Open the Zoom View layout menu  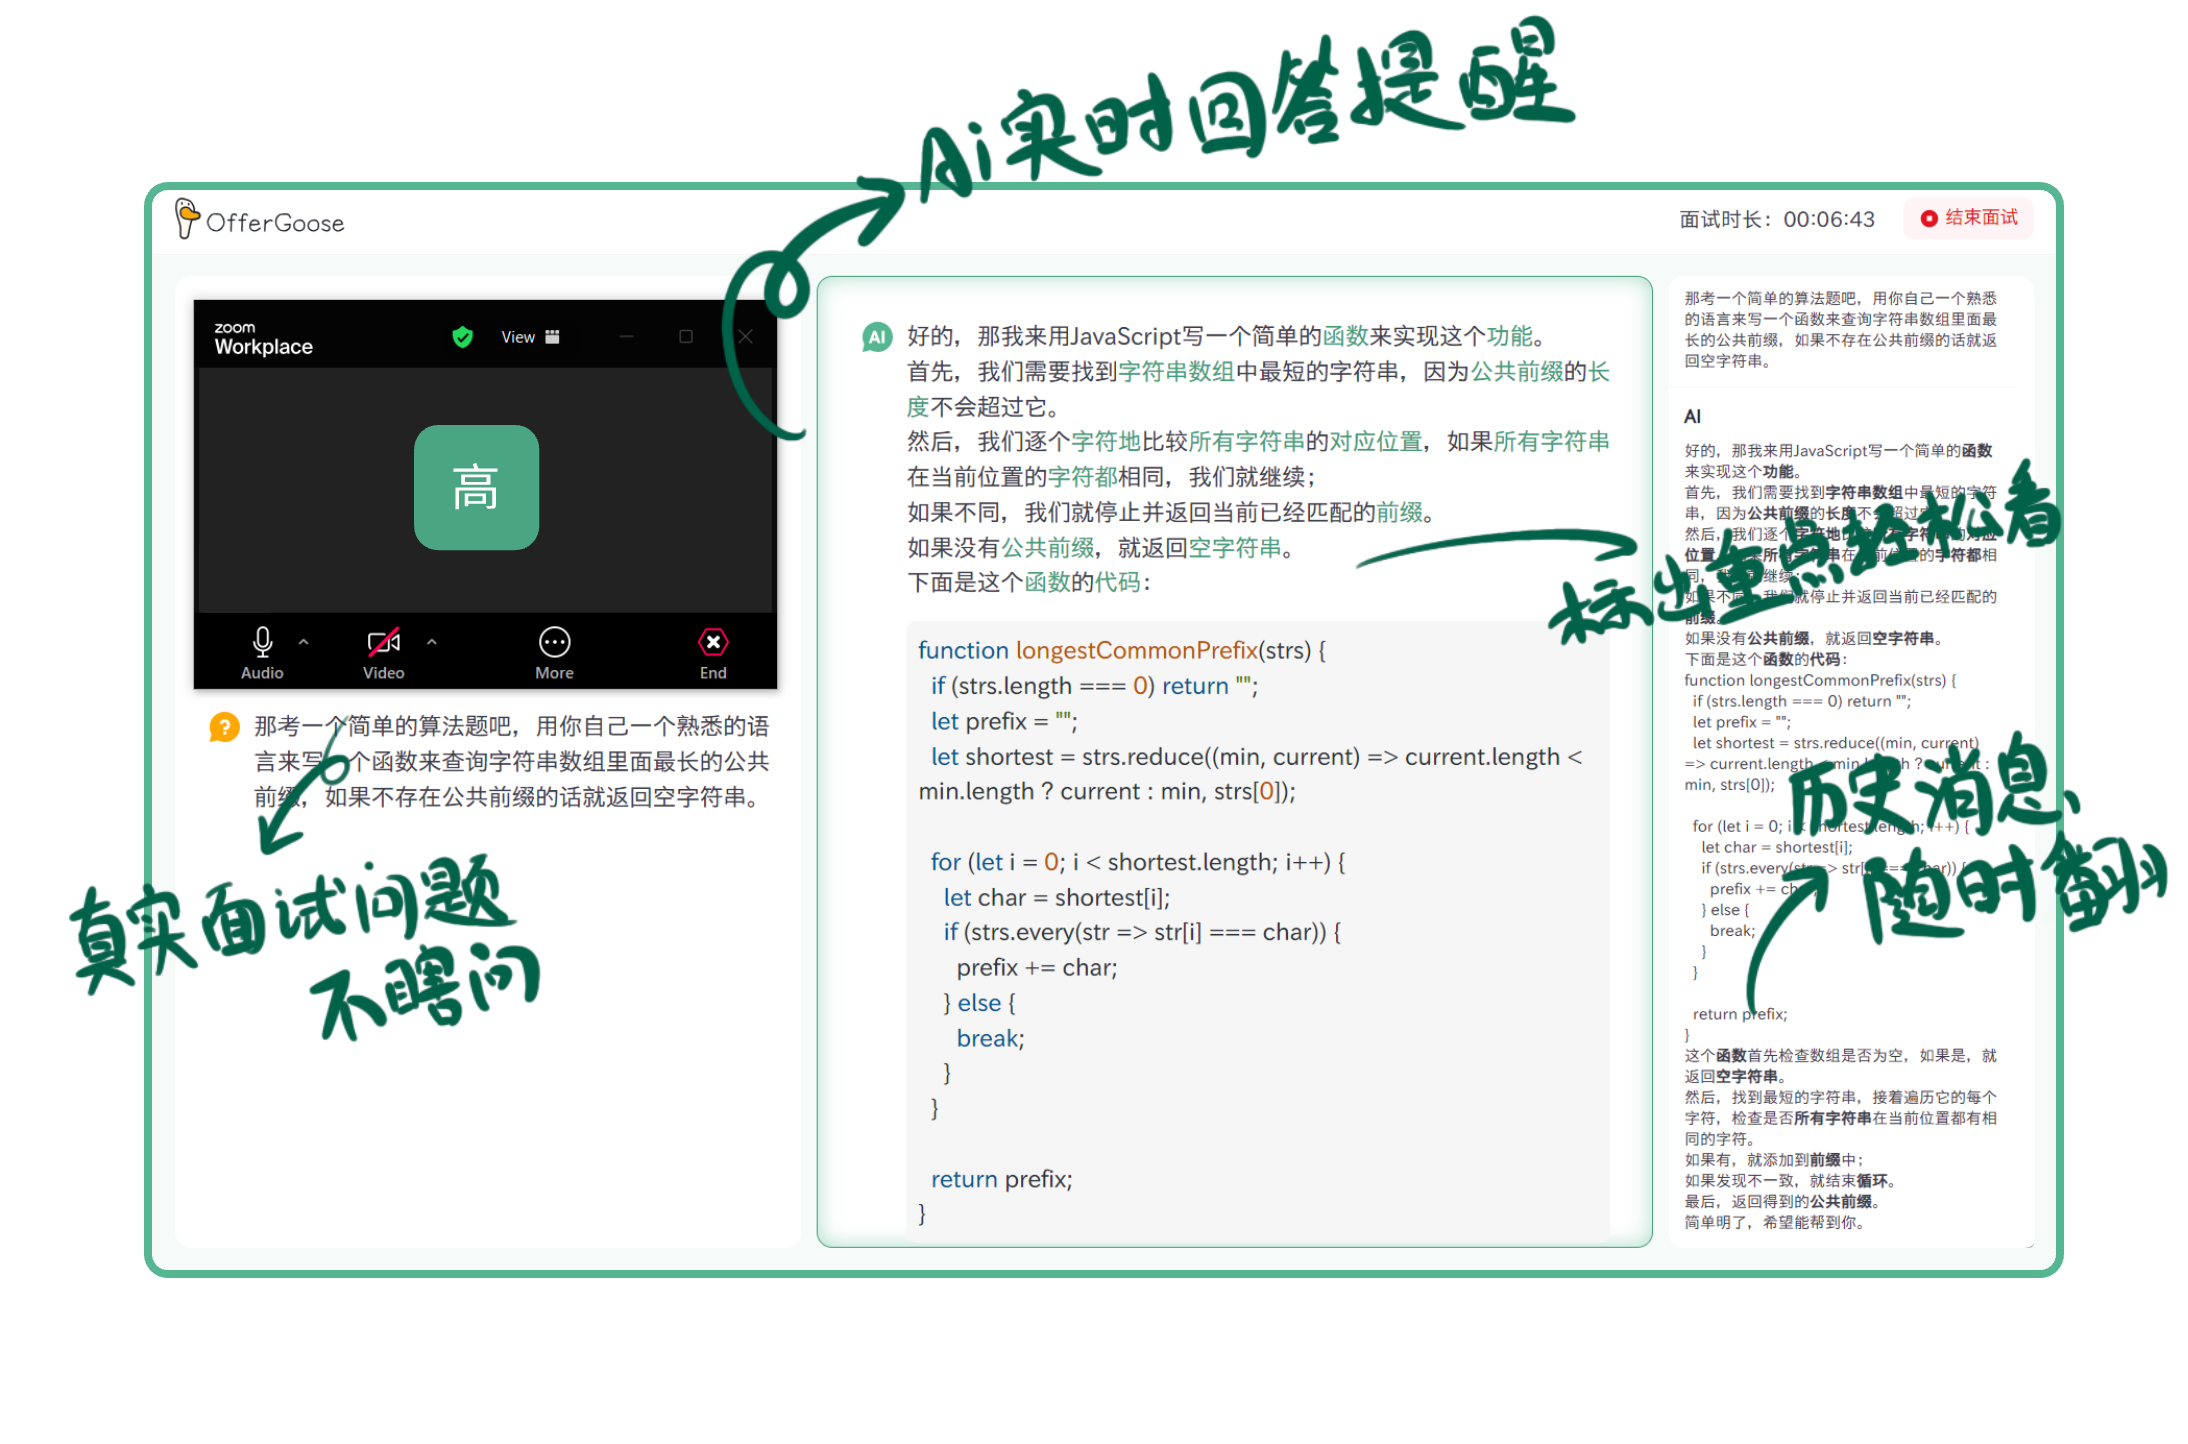coord(529,337)
